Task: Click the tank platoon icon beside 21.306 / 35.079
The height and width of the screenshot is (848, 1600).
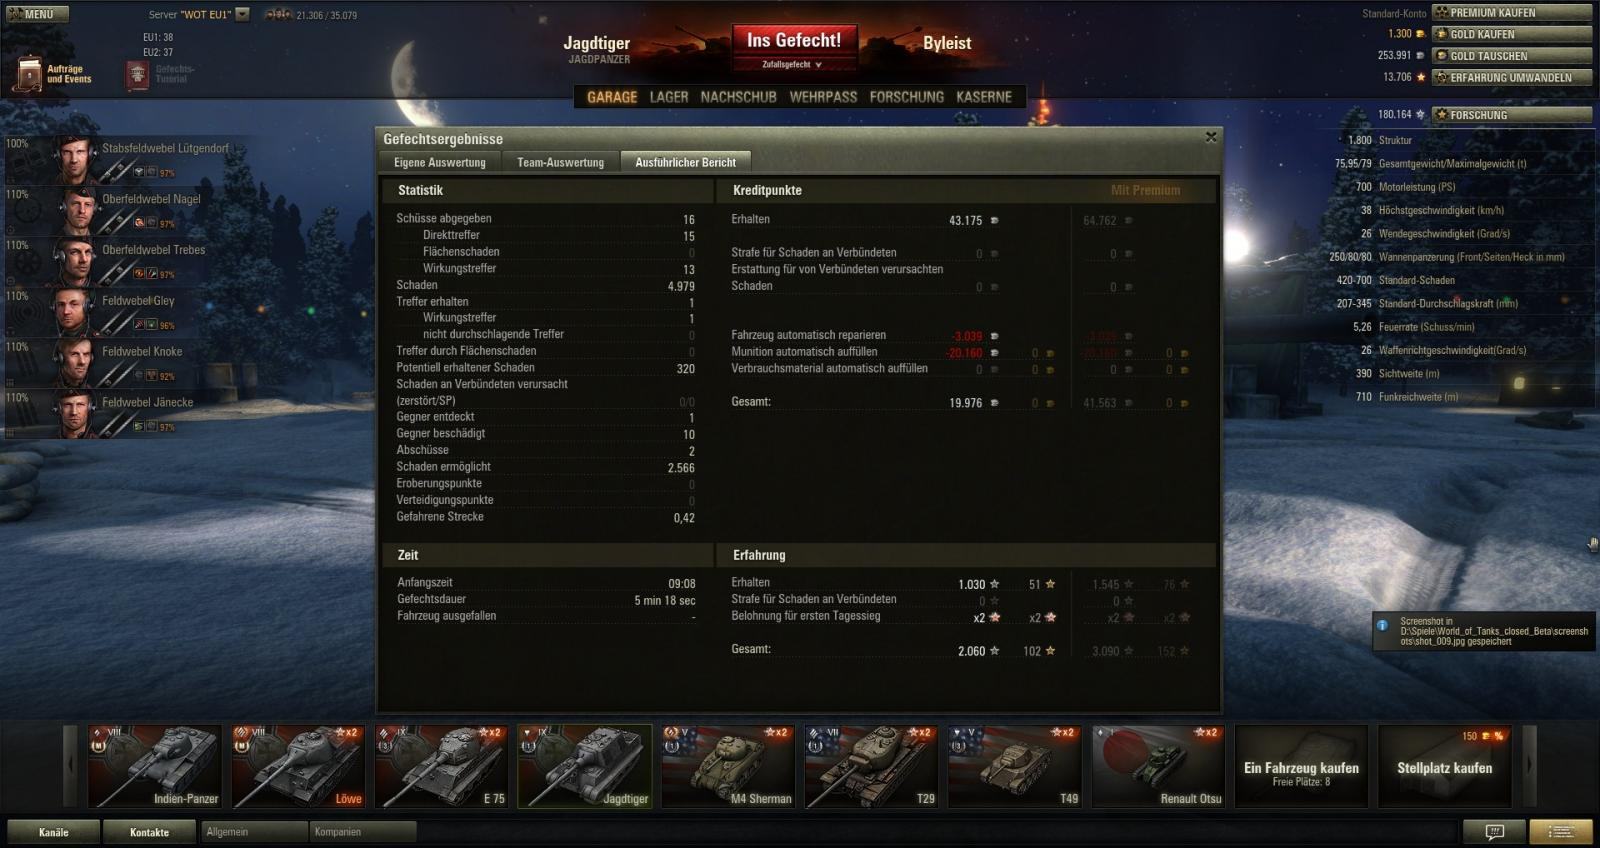Action: (277, 15)
